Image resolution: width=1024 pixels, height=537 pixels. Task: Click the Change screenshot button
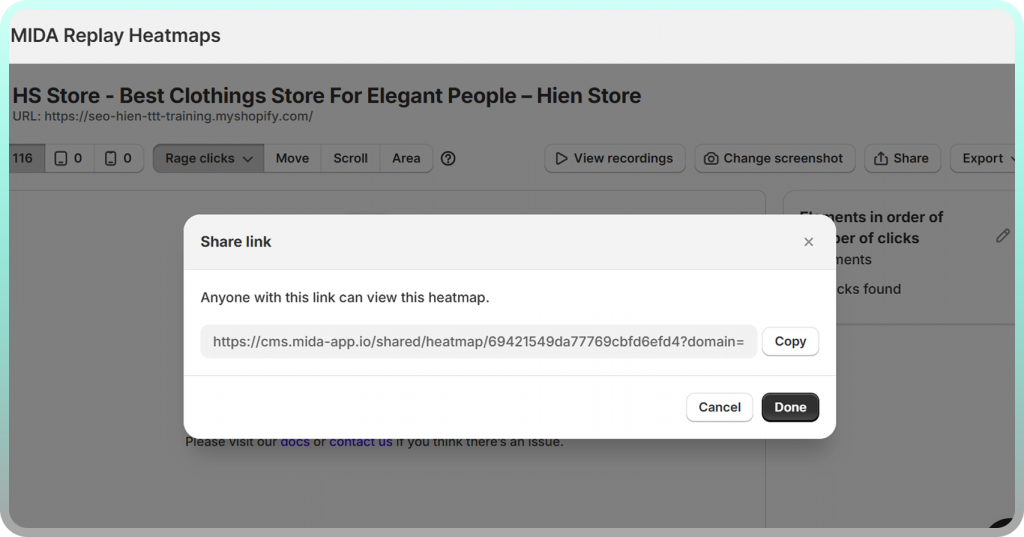pyautogui.click(x=774, y=158)
